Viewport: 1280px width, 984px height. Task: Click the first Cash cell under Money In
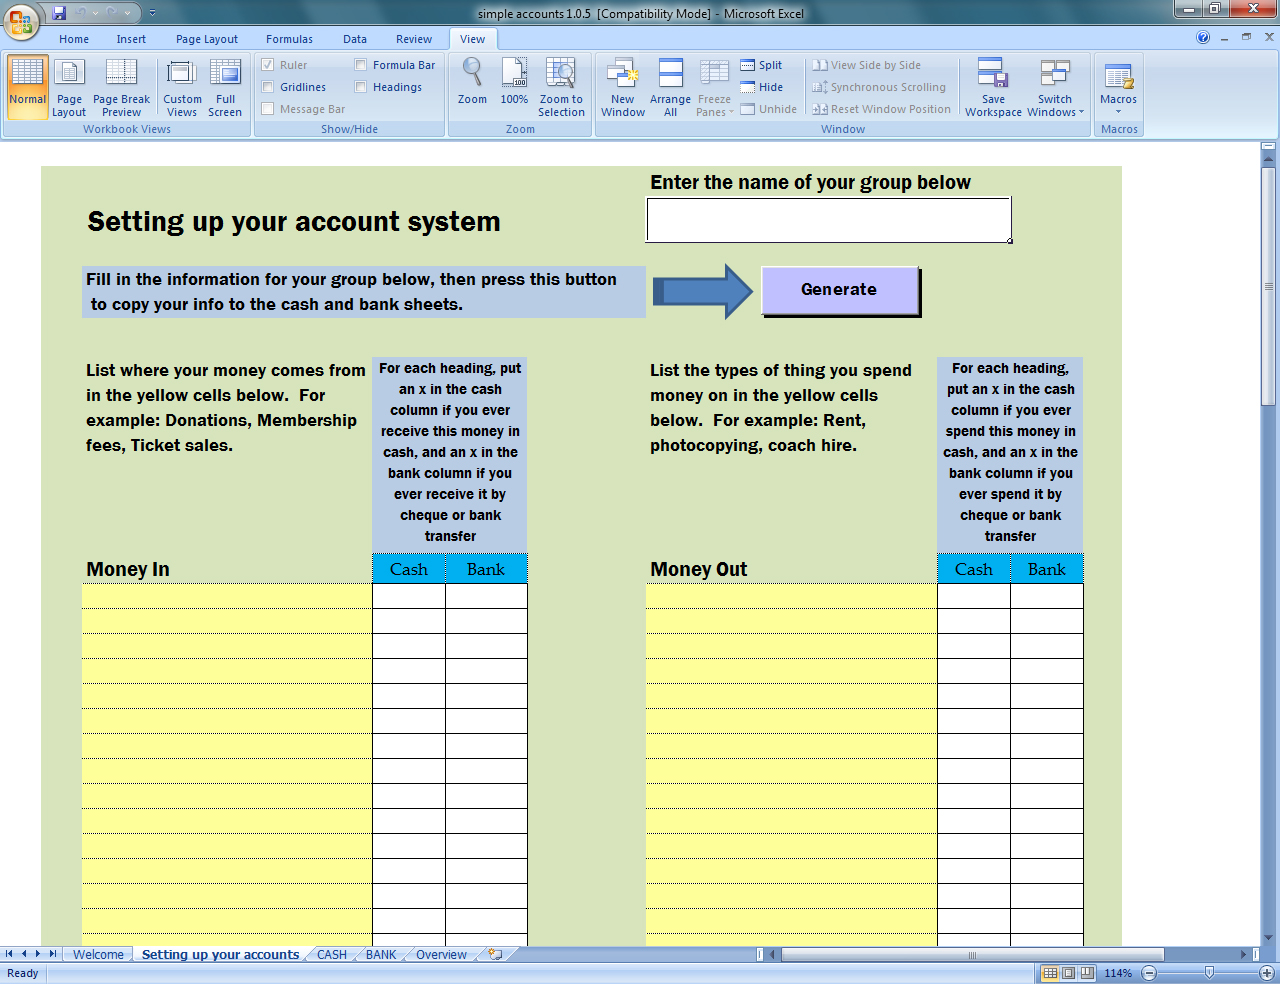click(x=409, y=596)
